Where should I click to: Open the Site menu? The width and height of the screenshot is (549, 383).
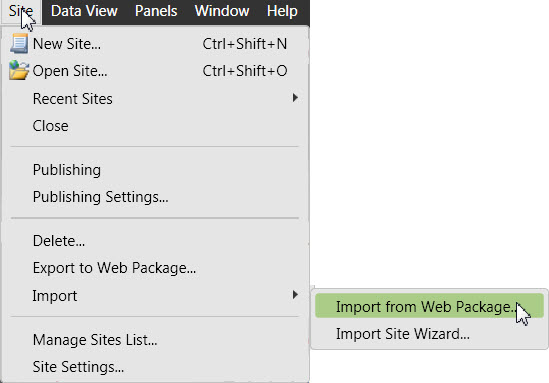tap(21, 11)
